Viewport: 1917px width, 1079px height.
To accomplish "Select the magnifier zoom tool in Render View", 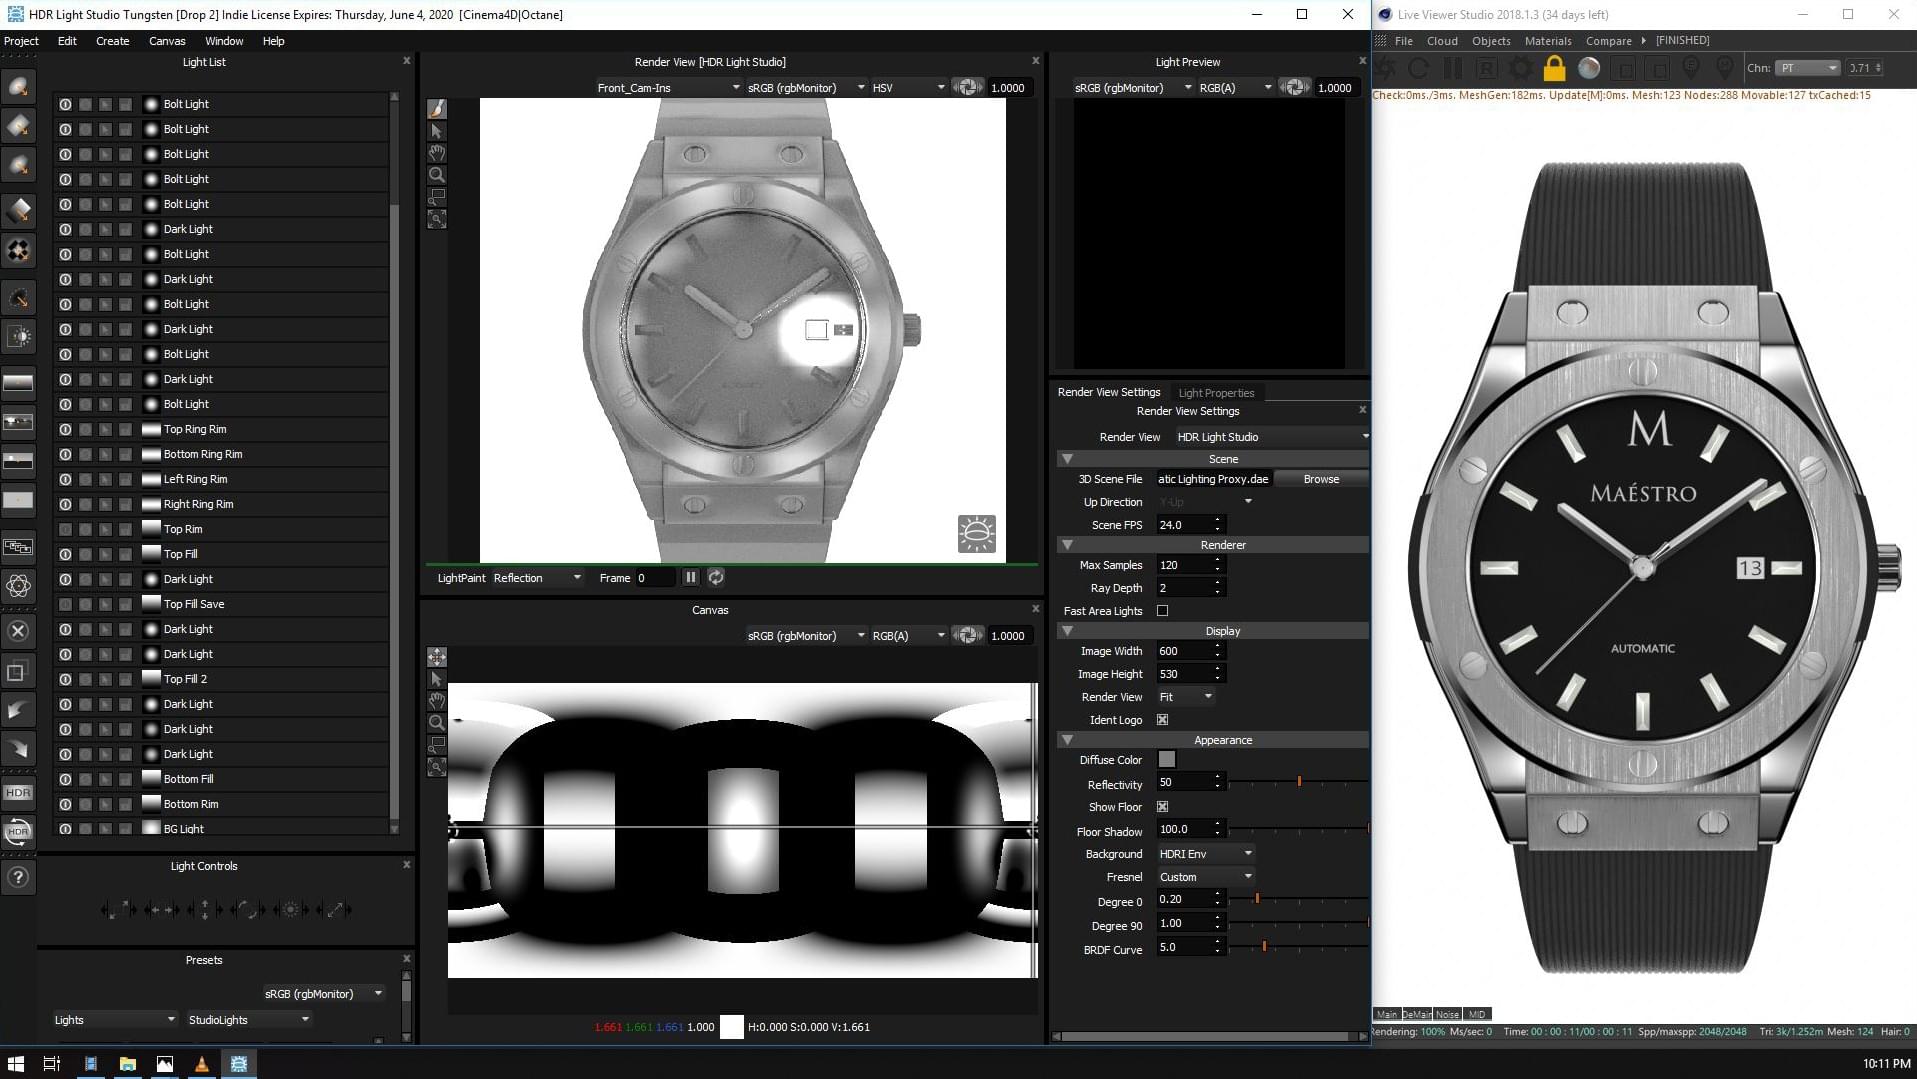I will coord(437,174).
